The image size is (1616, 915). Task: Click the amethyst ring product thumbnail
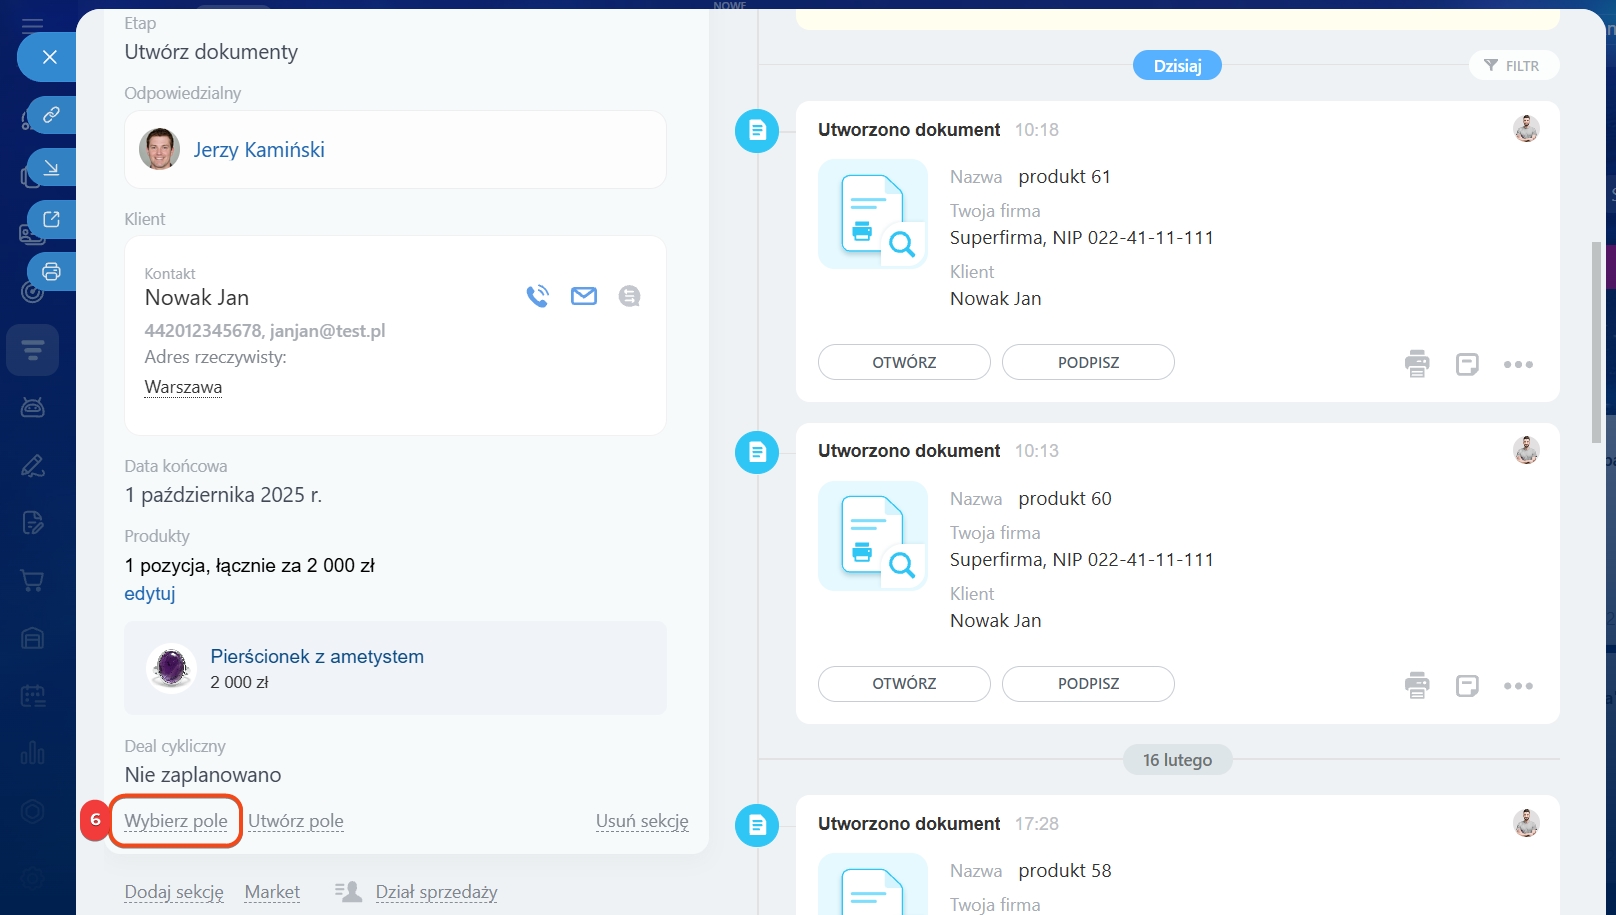pos(171,668)
